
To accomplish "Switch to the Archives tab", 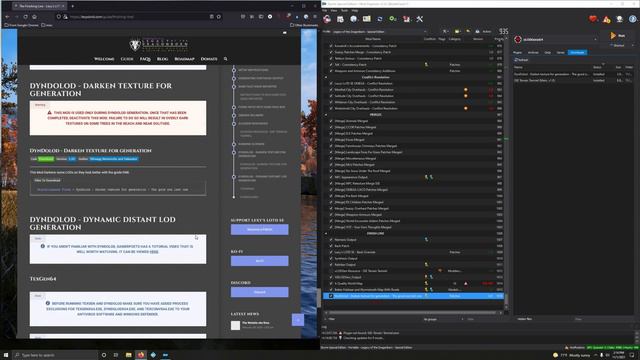I will pos(533,52).
